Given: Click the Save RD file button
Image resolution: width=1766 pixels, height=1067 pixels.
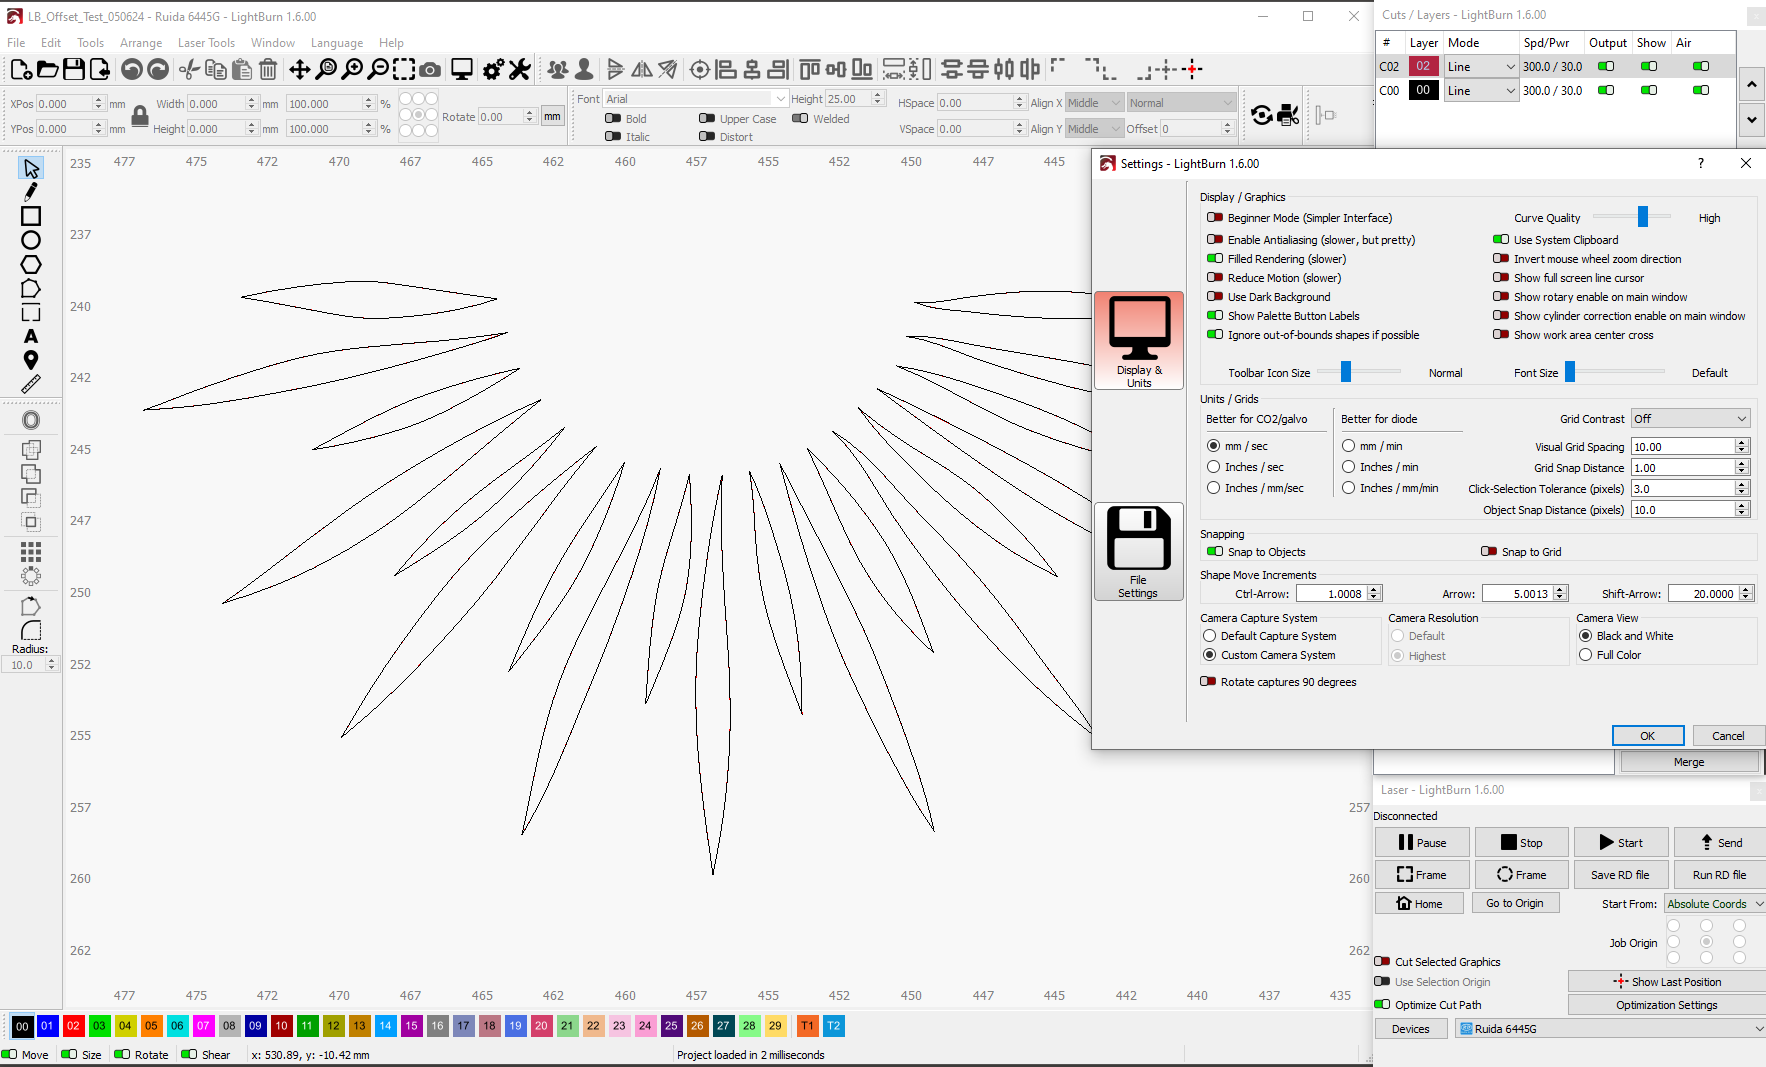Looking at the screenshot, I should [x=1620, y=875].
